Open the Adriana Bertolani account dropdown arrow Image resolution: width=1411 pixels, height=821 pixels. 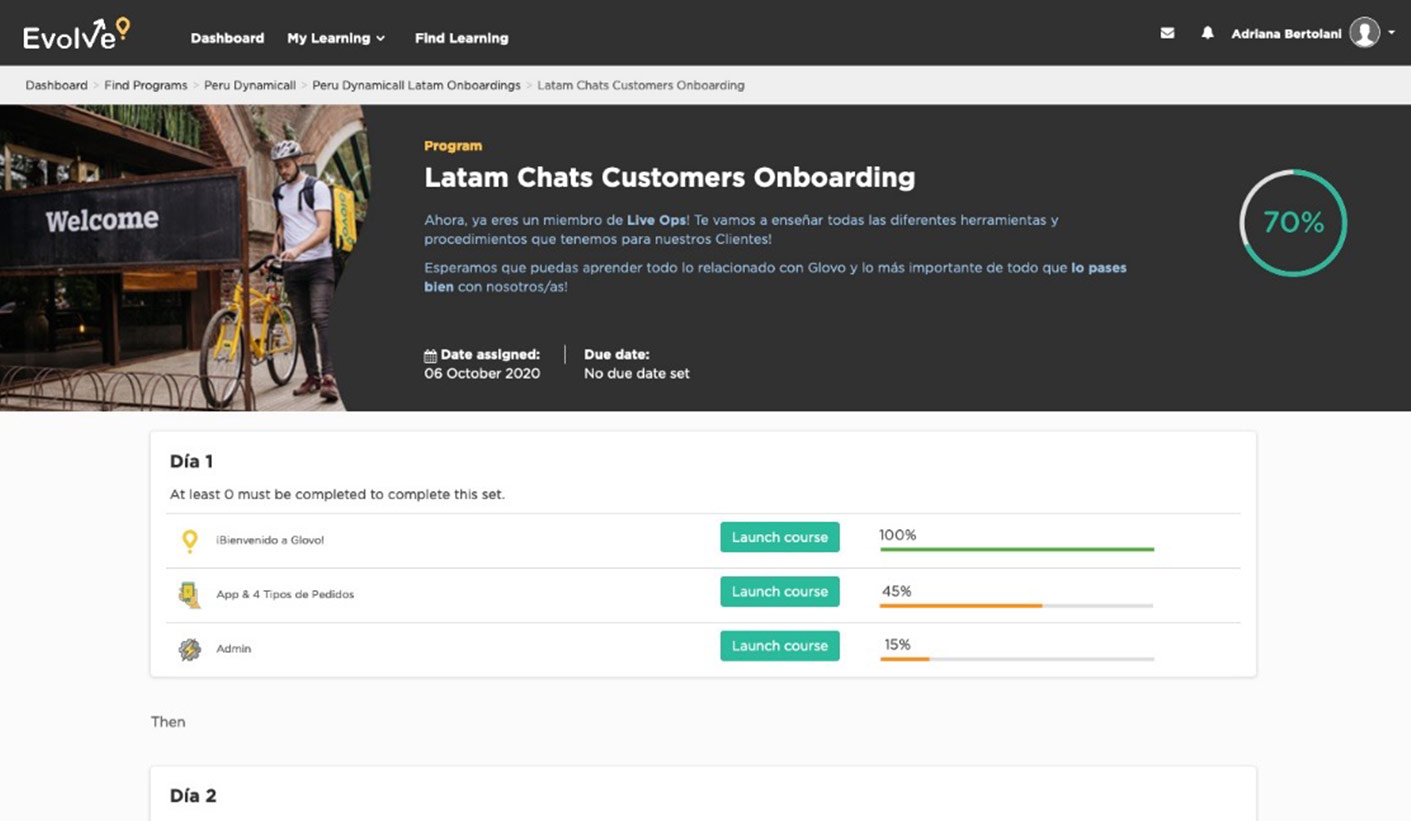(x=1391, y=33)
